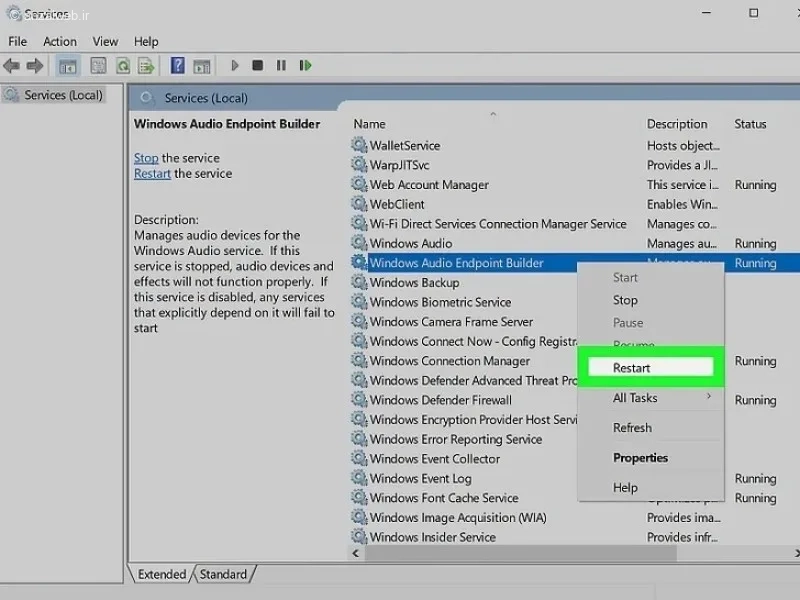Click the Stop the service link
The image size is (800, 600).
pyautogui.click(x=146, y=158)
